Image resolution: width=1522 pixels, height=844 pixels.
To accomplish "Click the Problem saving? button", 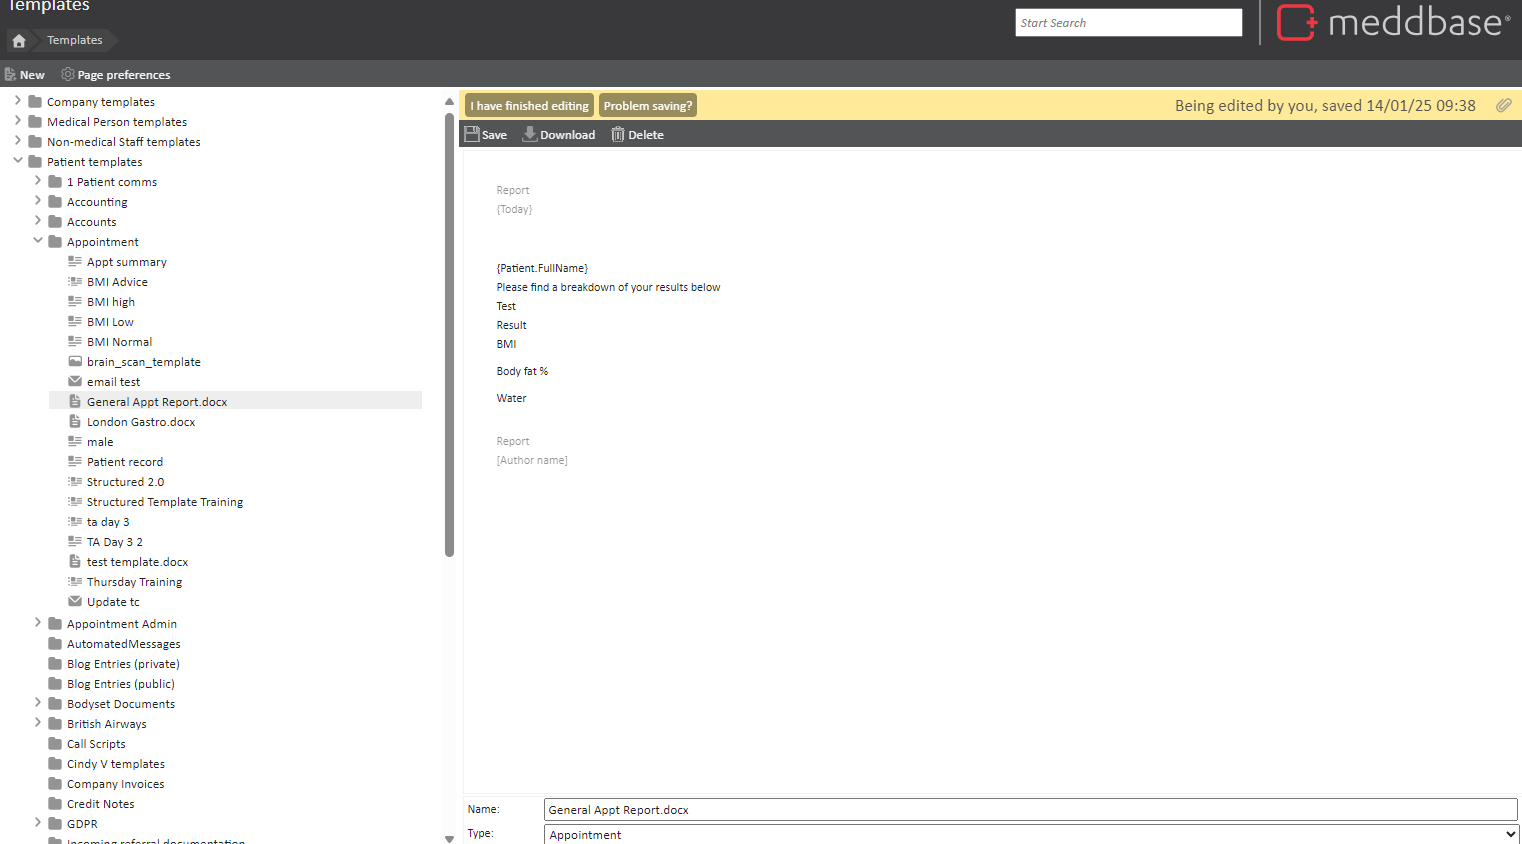I will coord(647,106).
